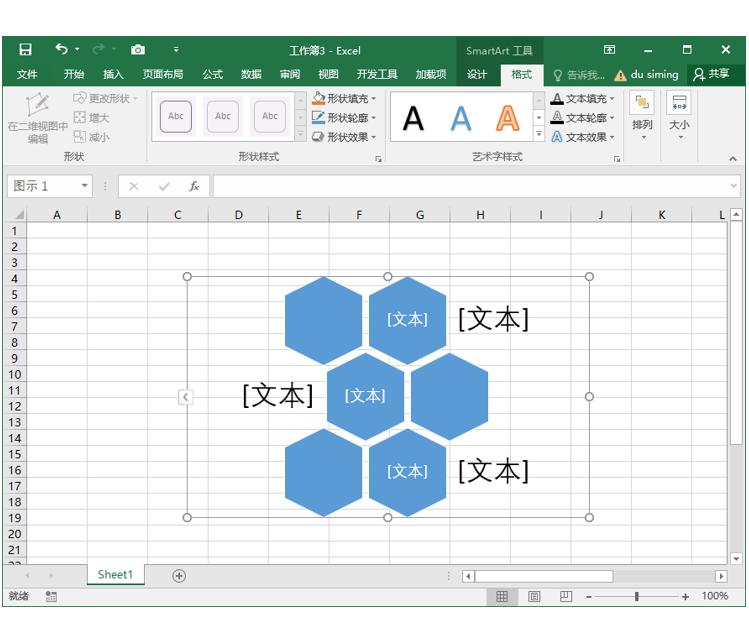Click the confirm checkmark formula button
The width and height of the screenshot is (749, 639).
[164, 186]
